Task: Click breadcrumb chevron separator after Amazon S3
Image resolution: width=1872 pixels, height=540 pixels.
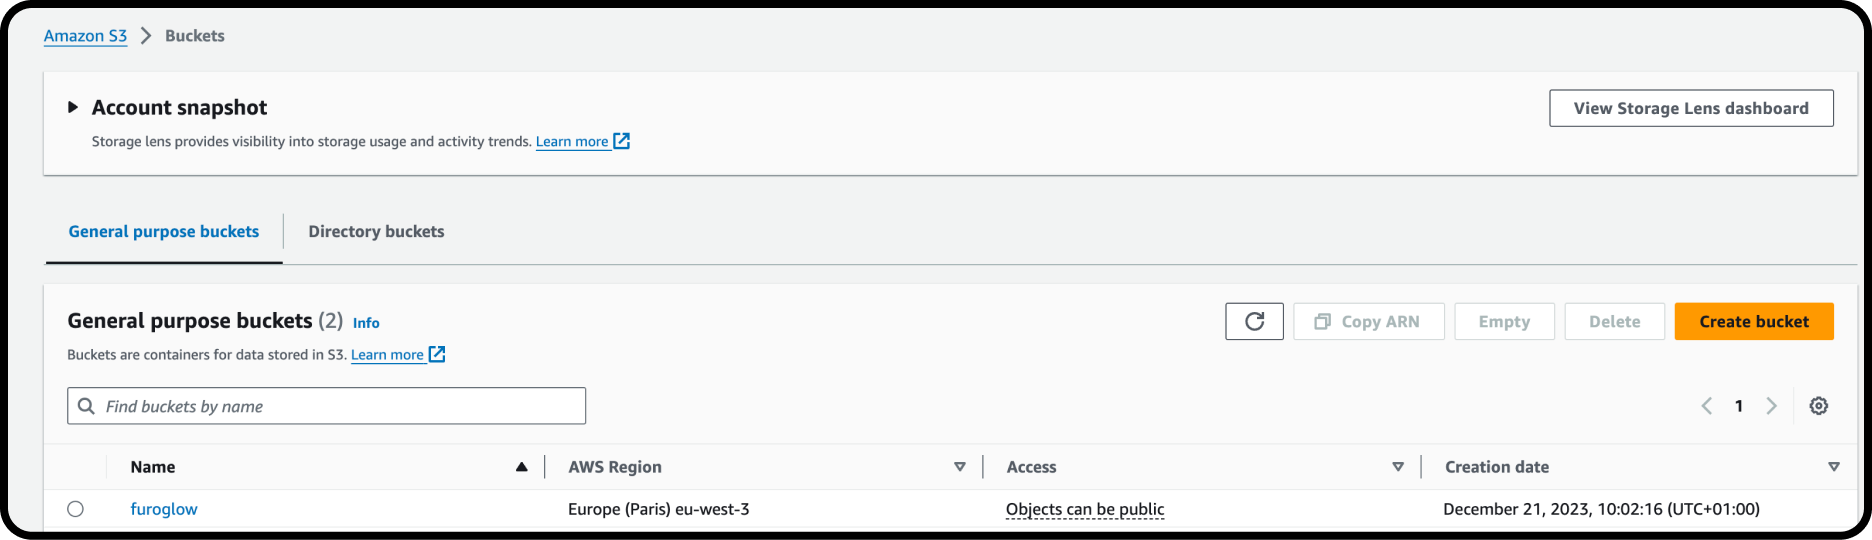Action: coord(146,36)
